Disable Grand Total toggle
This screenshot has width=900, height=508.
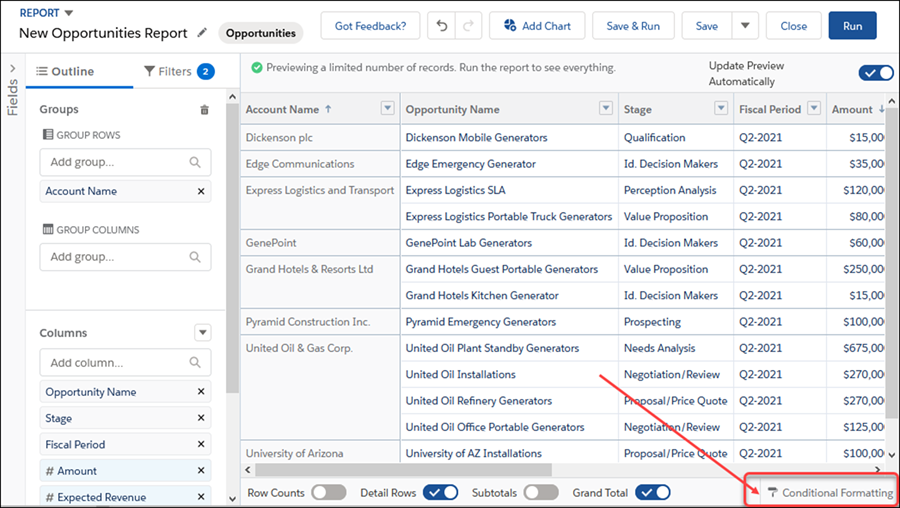click(653, 493)
